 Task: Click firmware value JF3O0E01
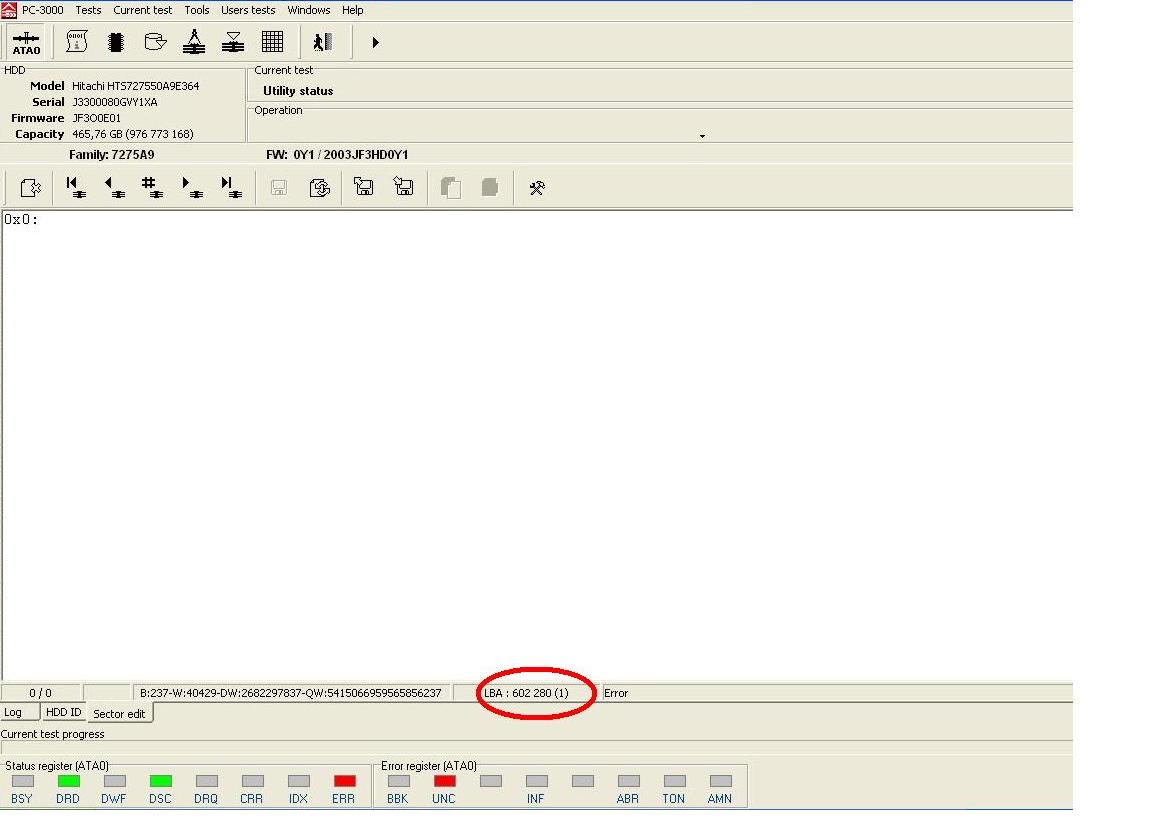pyautogui.click(x=97, y=118)
